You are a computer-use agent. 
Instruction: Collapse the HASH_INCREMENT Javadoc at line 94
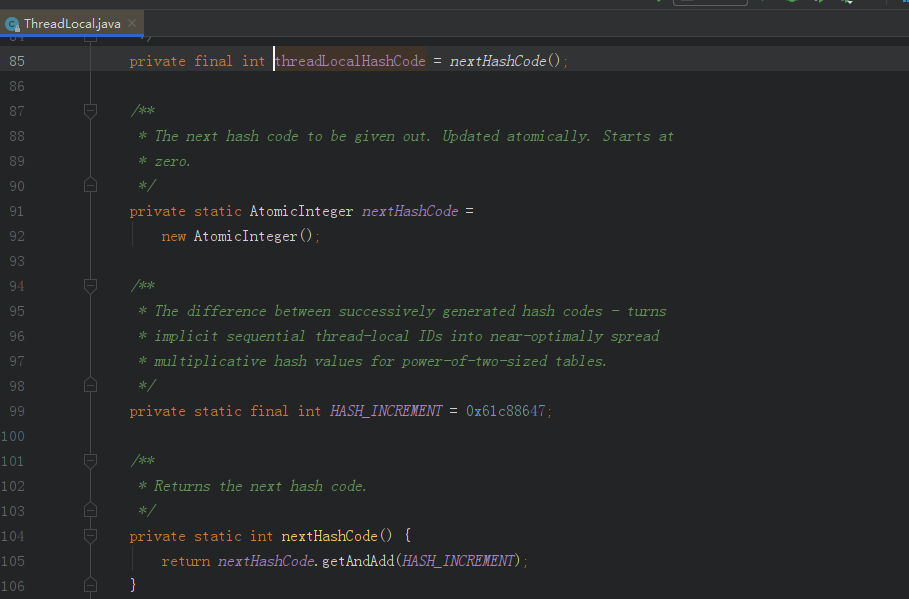pos(91,286)
